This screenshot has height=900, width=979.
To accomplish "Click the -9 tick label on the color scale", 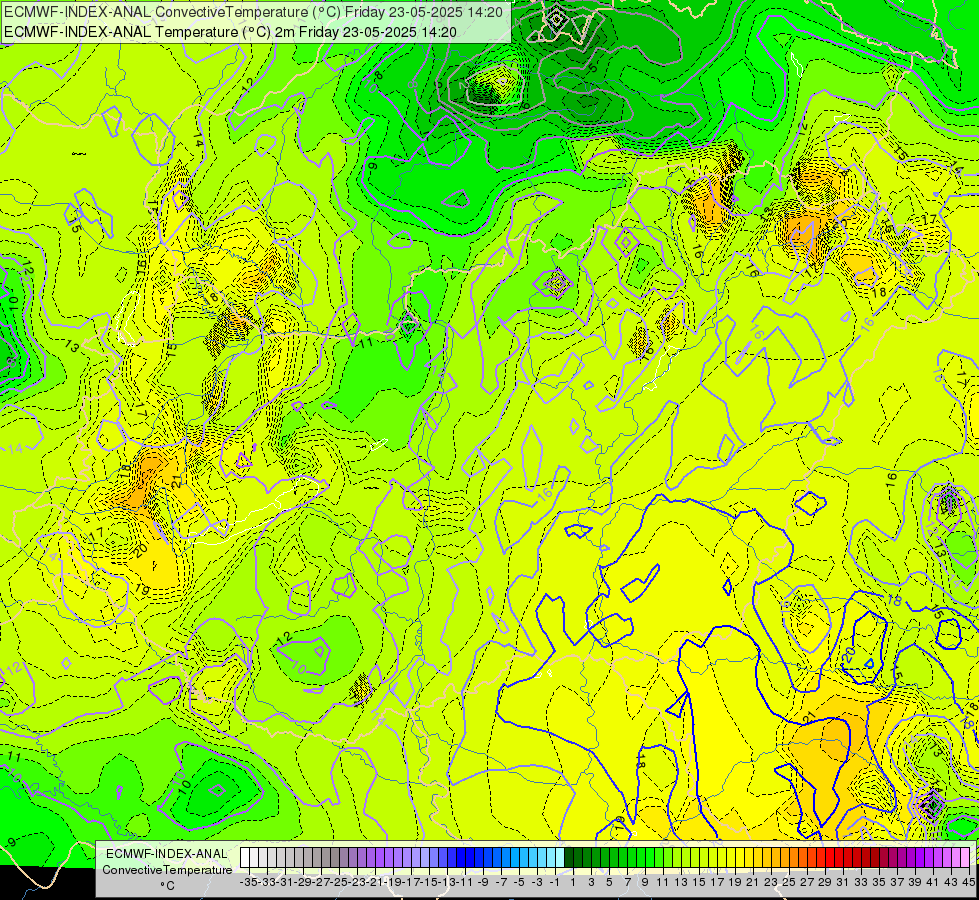I will [x=482, y=882].
